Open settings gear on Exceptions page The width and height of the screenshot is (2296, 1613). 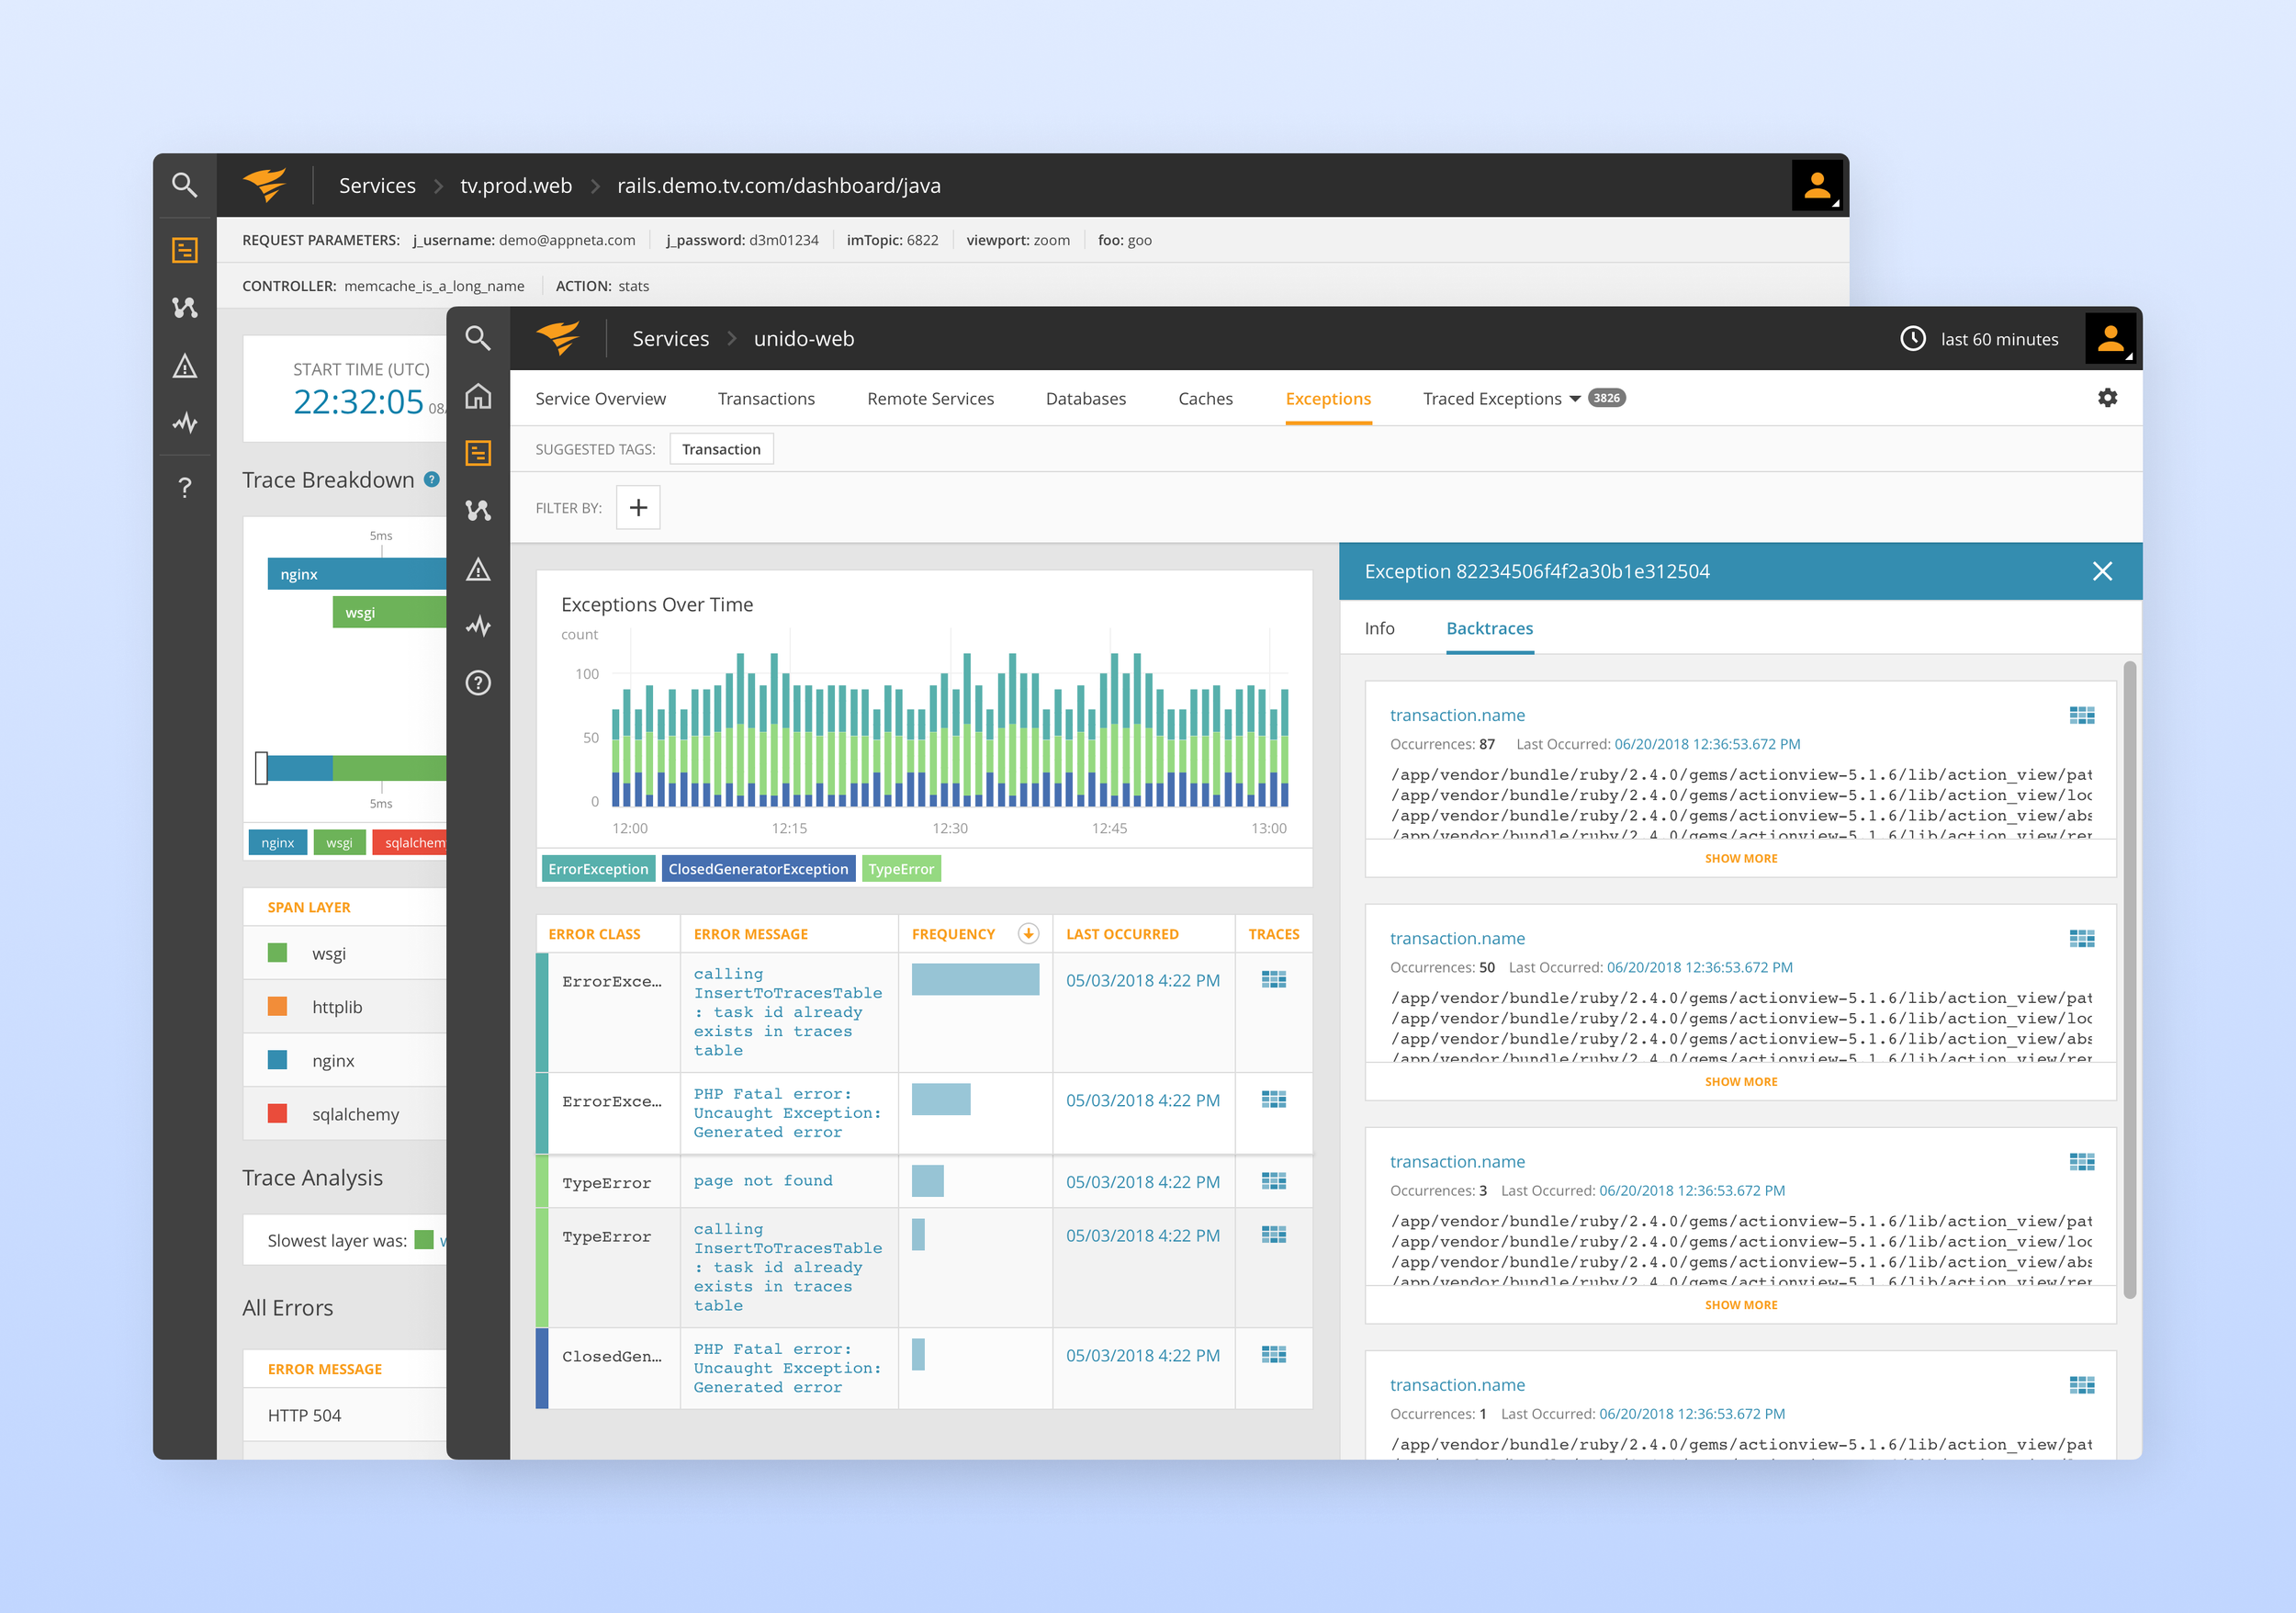(x=2107, y=398)
